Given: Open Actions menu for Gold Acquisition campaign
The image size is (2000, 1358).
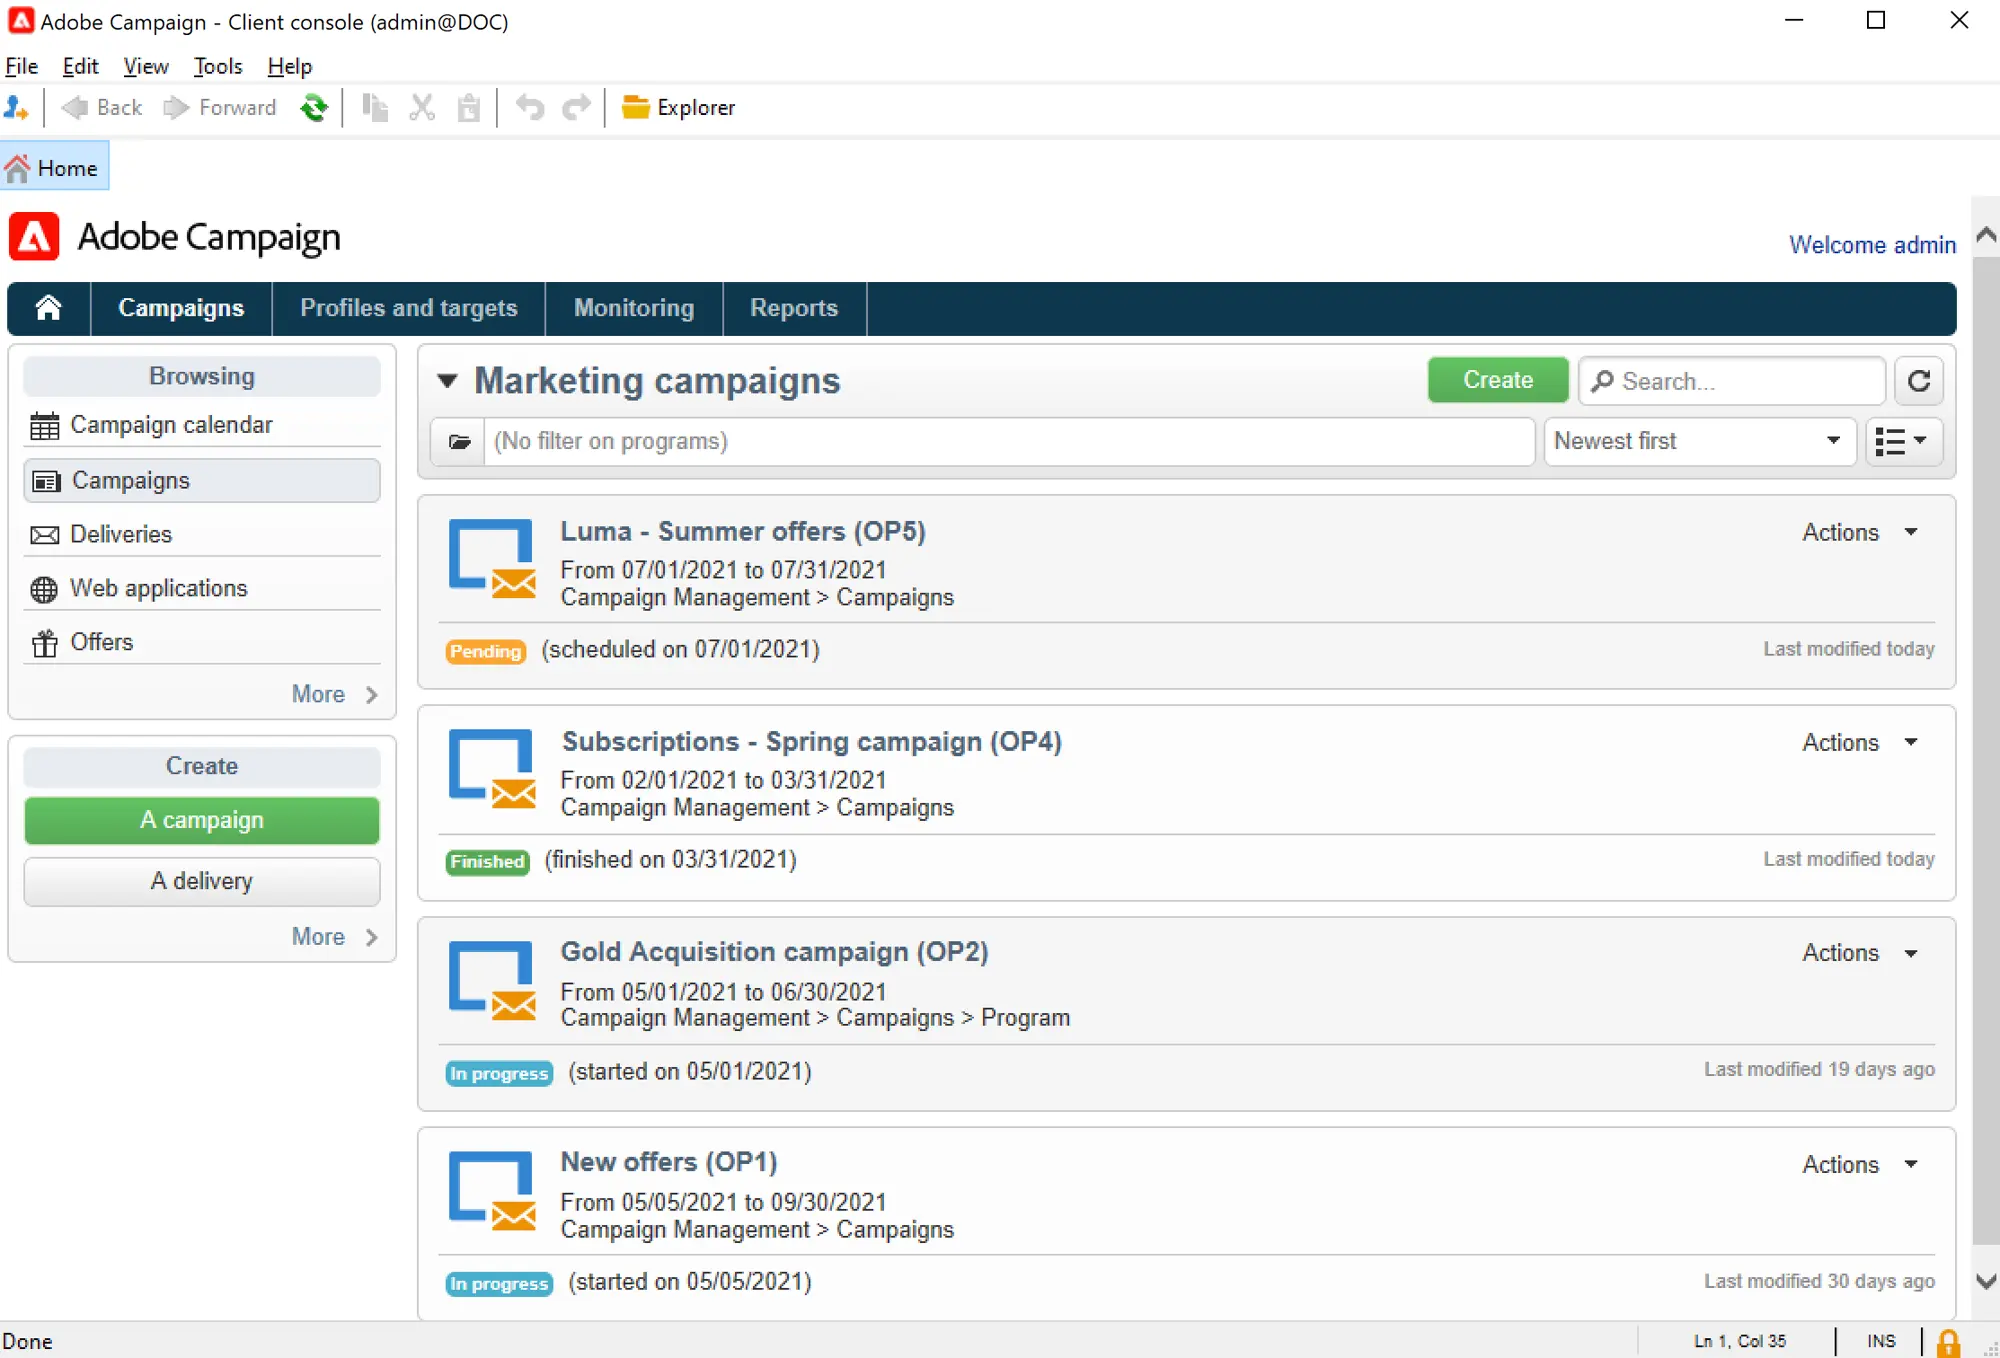Looking at the screenshot, I should 1860,953.
